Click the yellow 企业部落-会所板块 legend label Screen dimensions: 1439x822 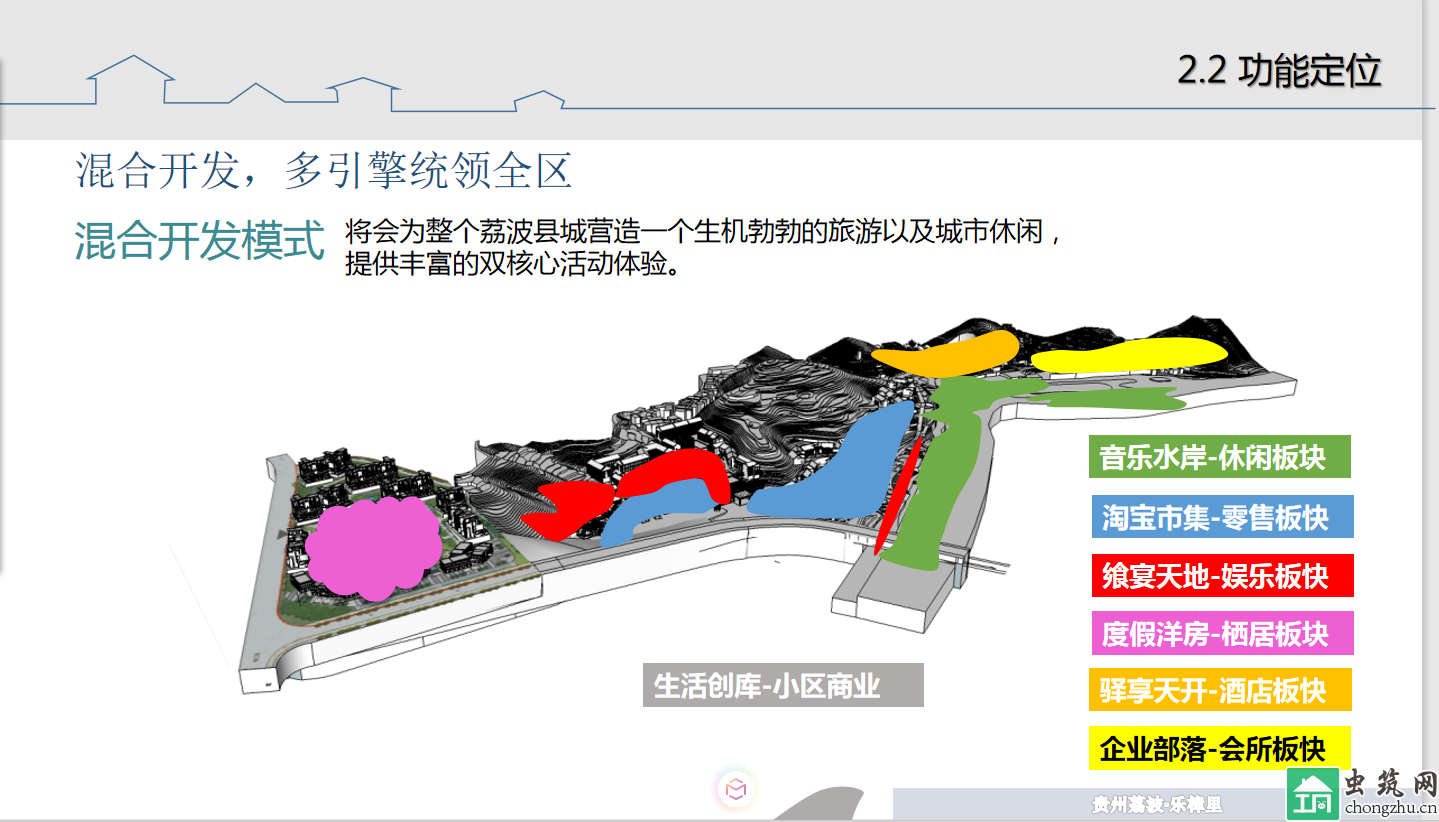coord(1219,748)
